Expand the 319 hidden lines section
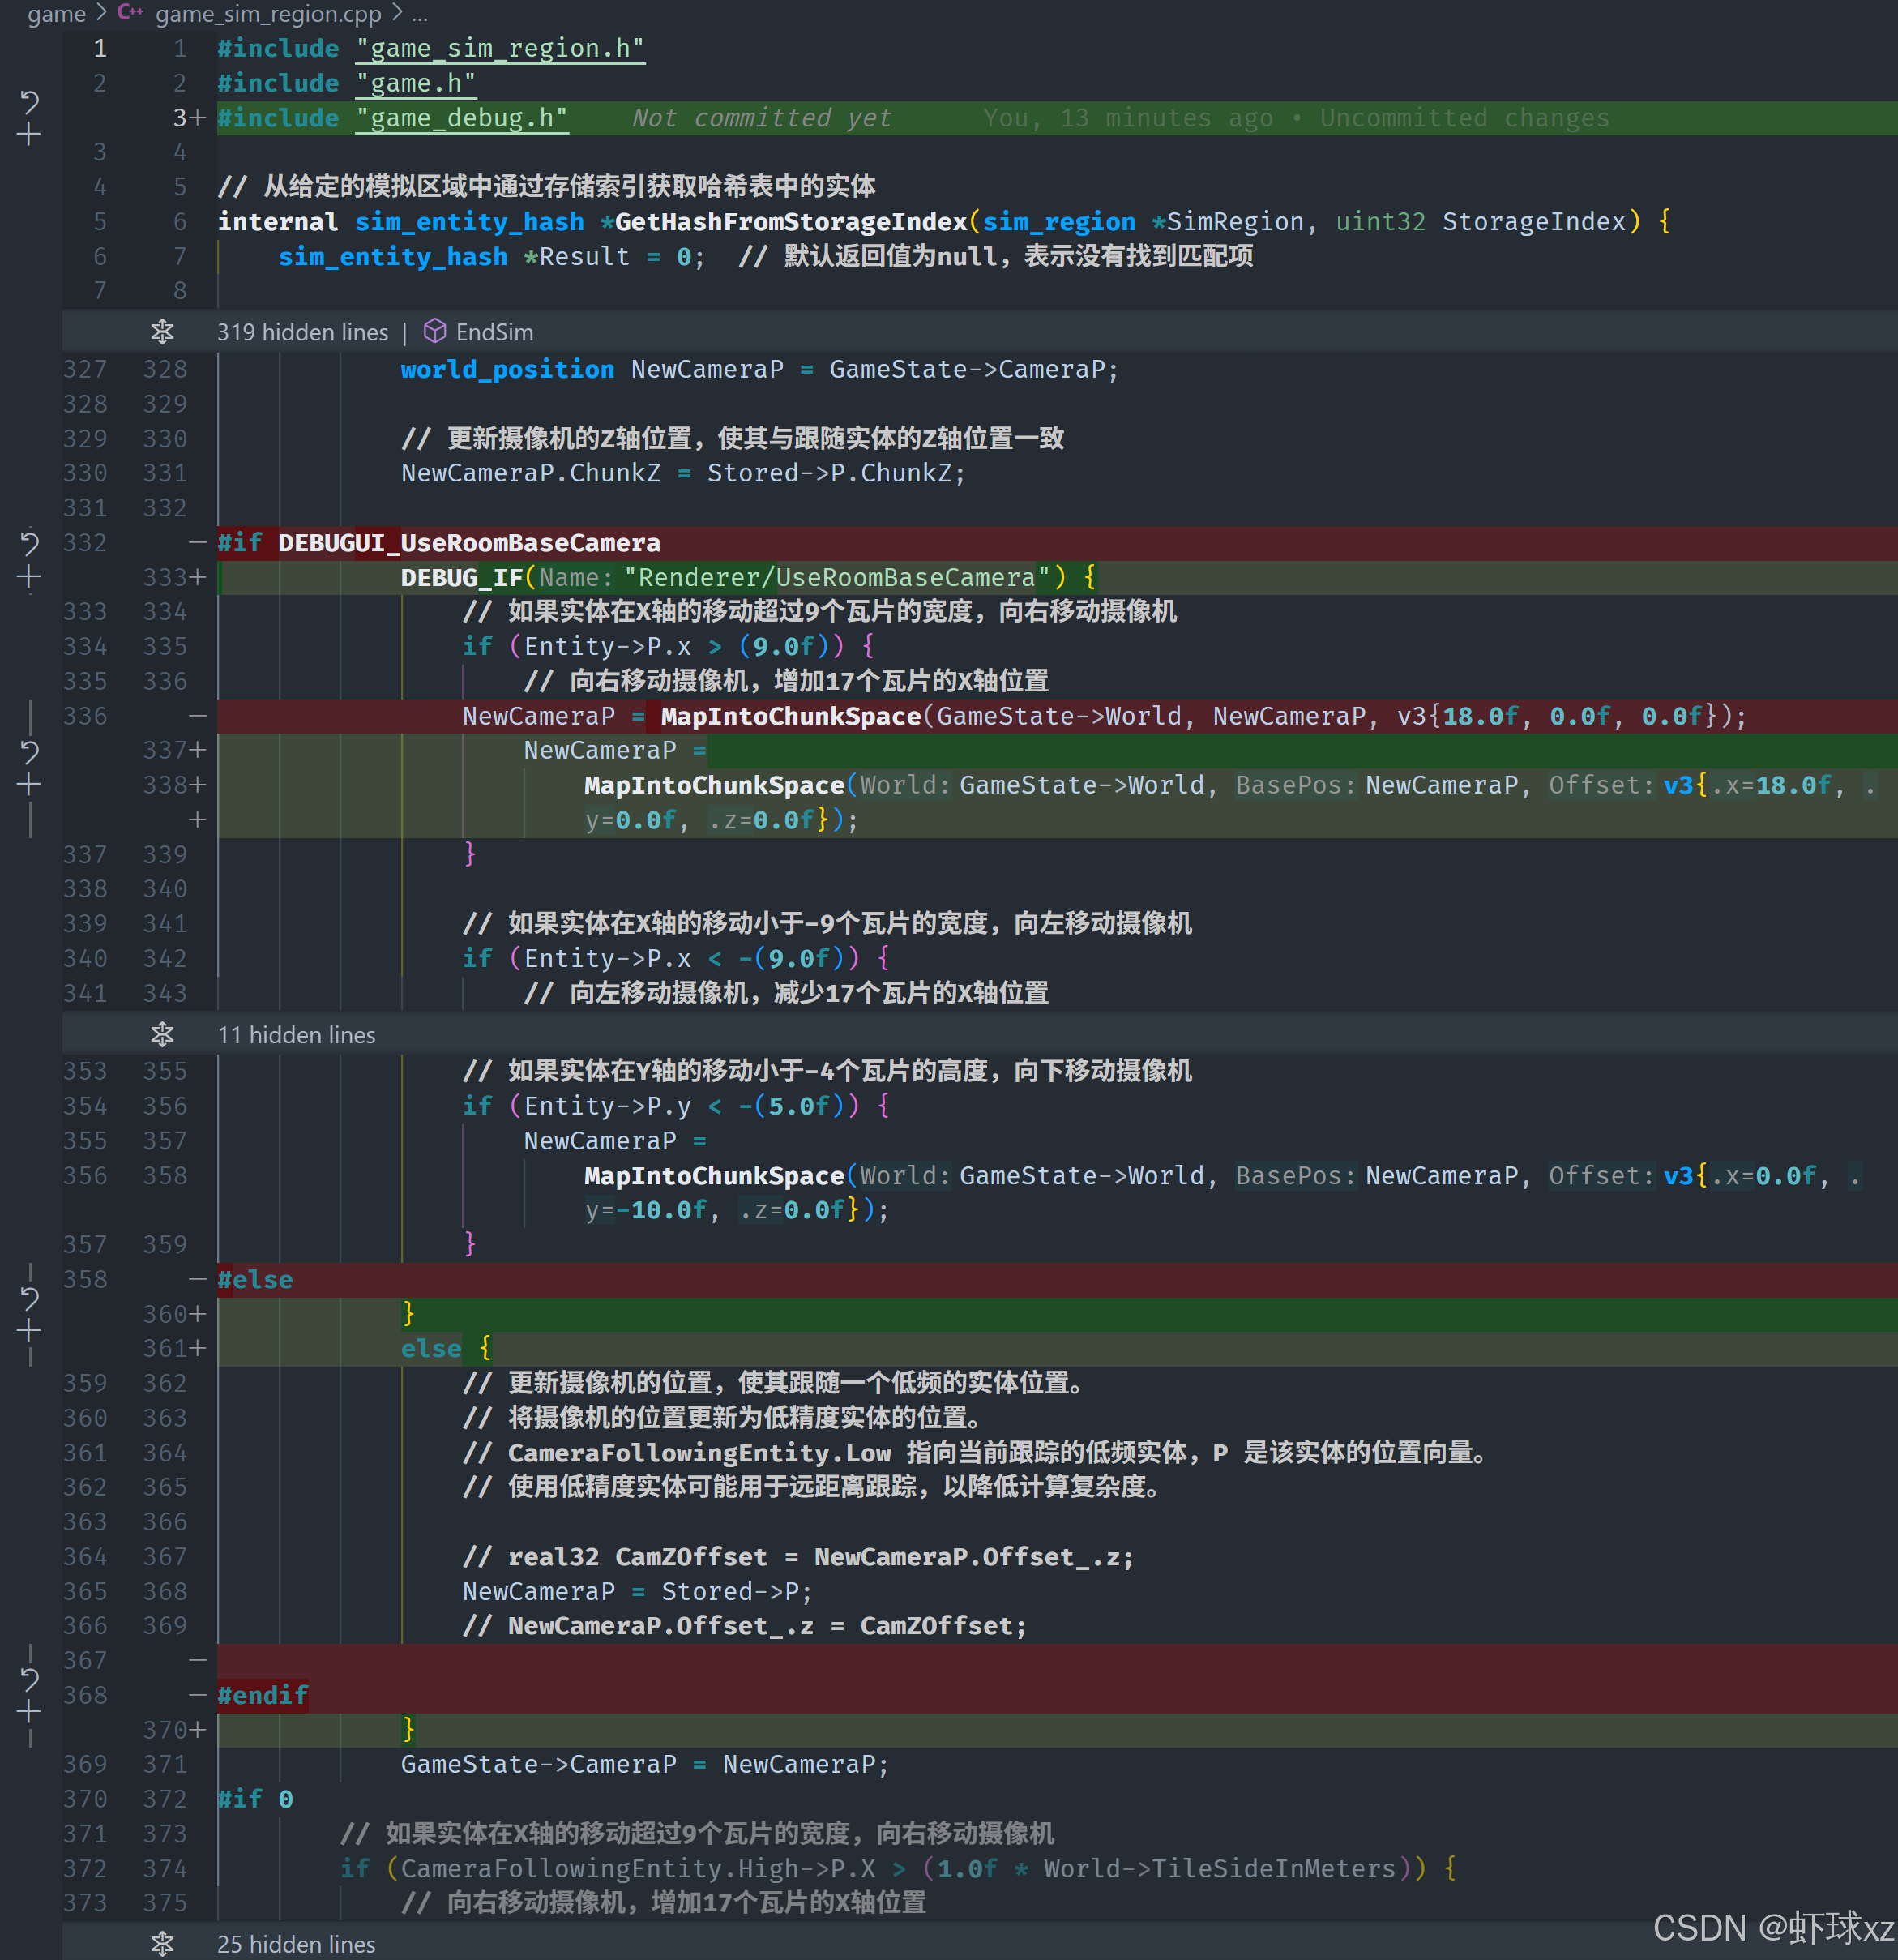The width and height of the screenshot is (1898, 1960). click(x=162, y=332)
